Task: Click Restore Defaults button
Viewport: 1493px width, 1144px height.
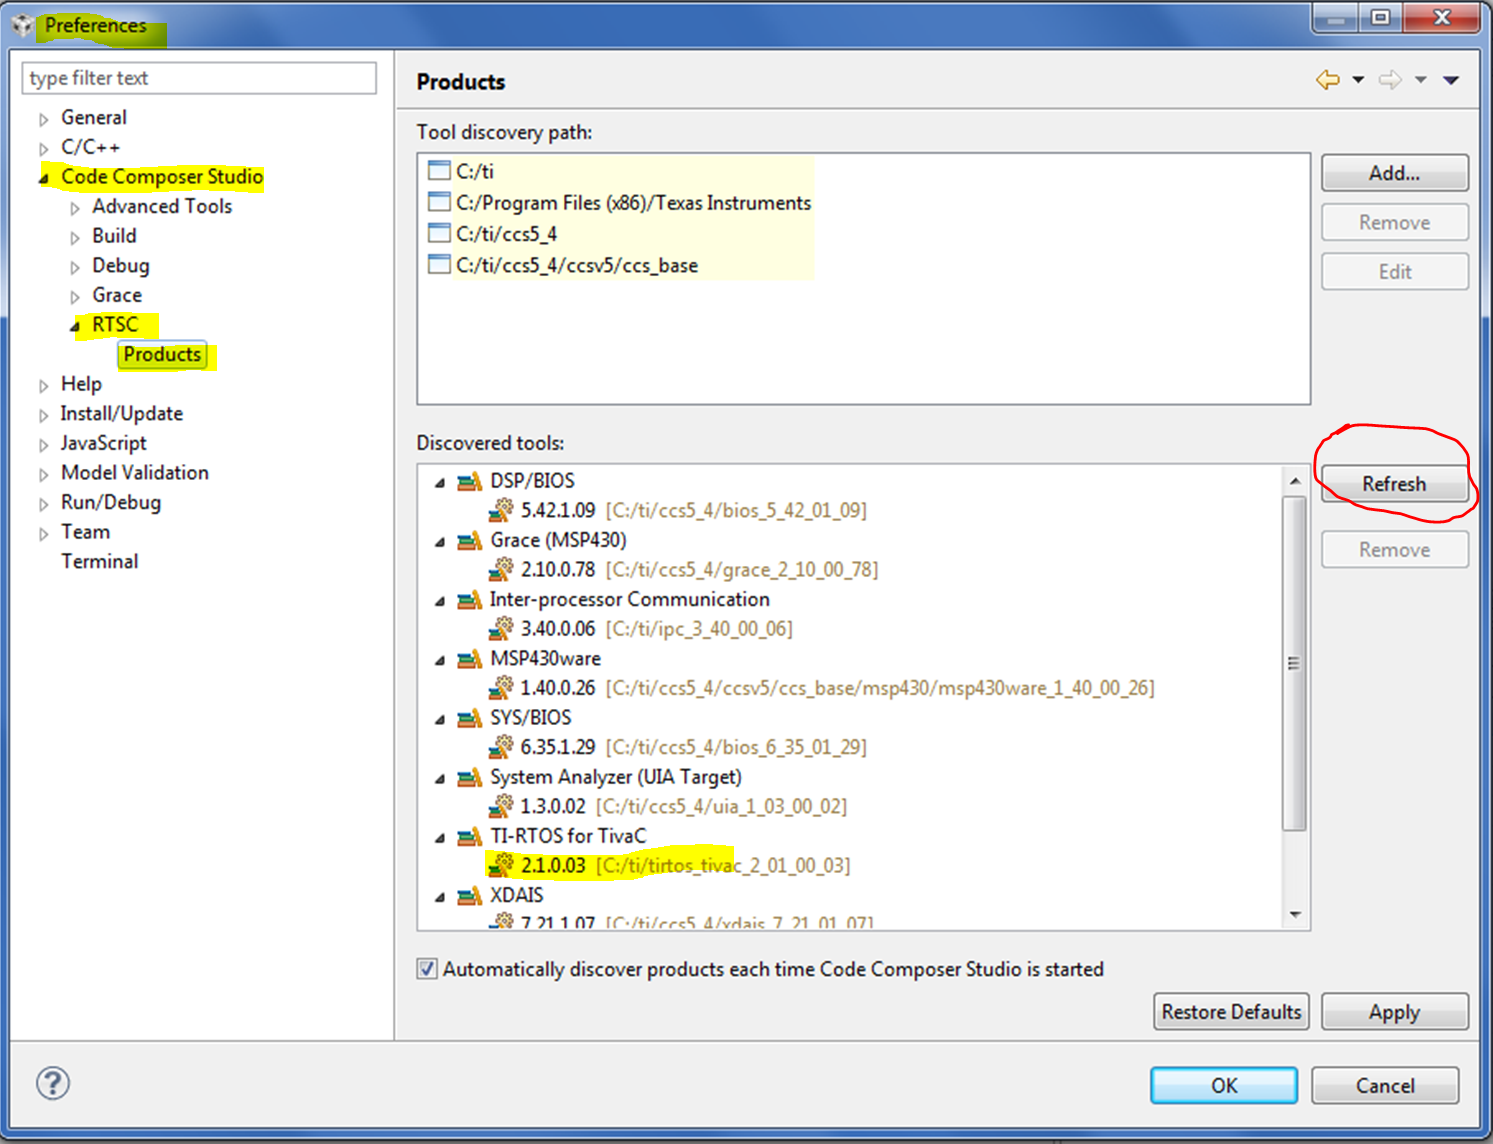Action: pyautogui.click(x=1231, y=1012)
